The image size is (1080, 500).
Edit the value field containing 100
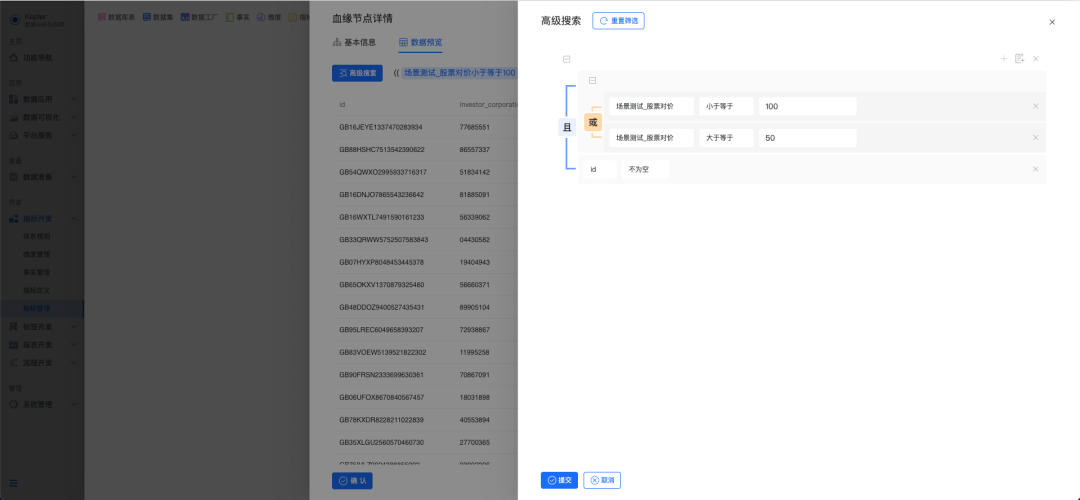807,106
